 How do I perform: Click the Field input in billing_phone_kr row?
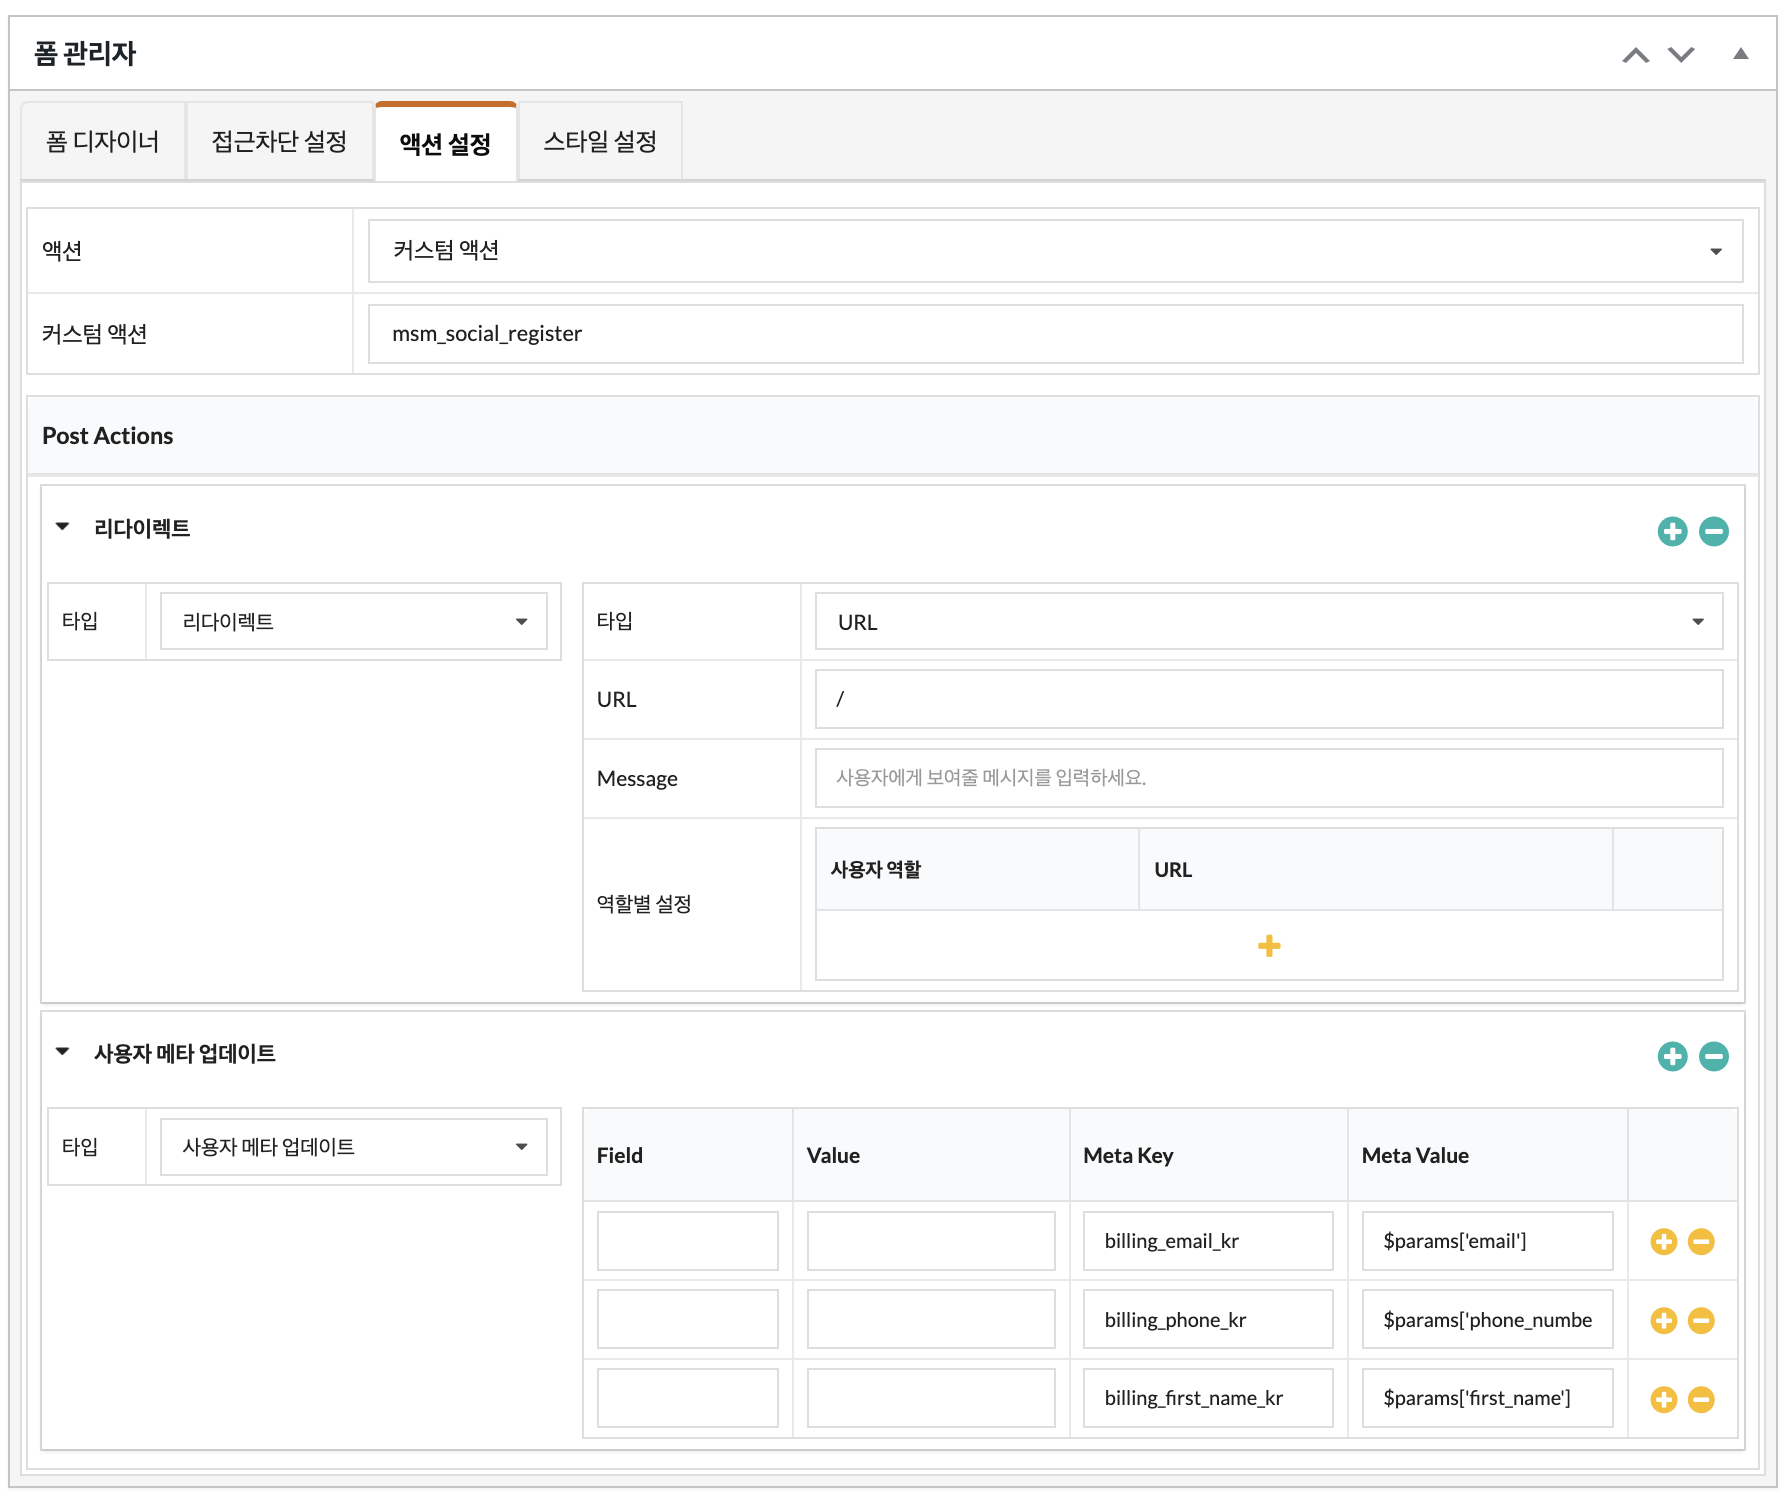pyautogui.click(x=688, y=1319)
